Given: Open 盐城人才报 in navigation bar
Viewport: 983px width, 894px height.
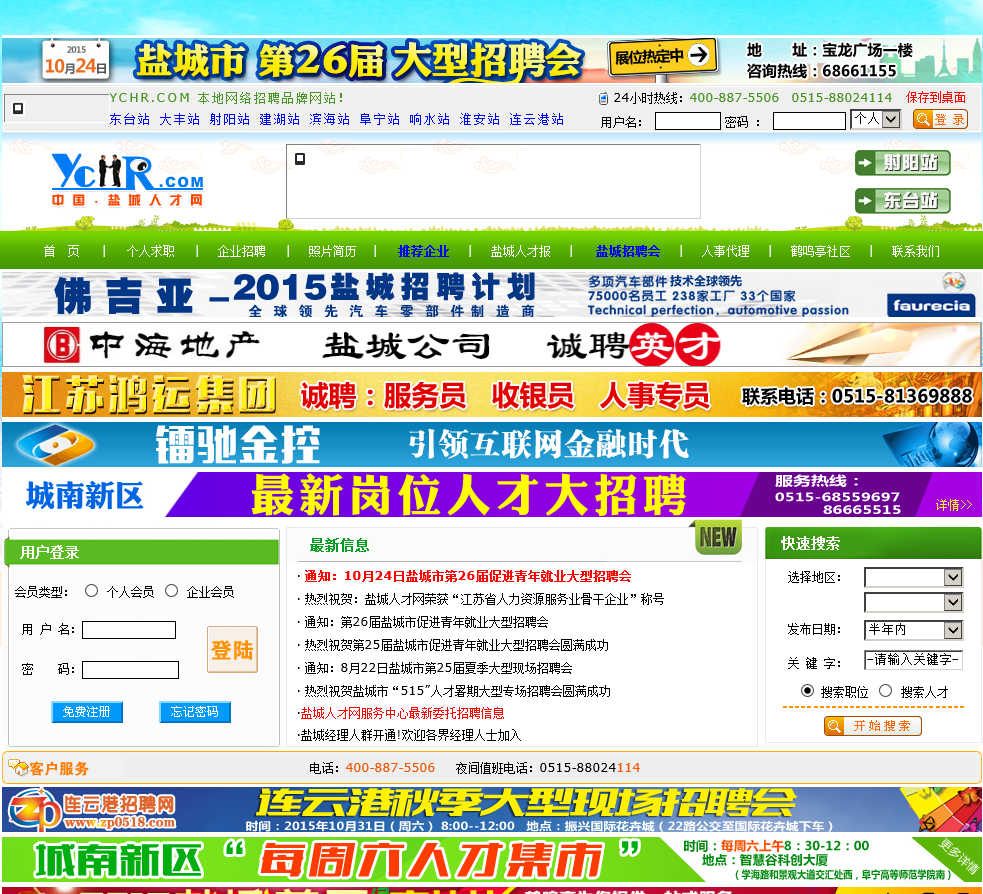Looking at the screenshot, I should (x=520, y=251).
